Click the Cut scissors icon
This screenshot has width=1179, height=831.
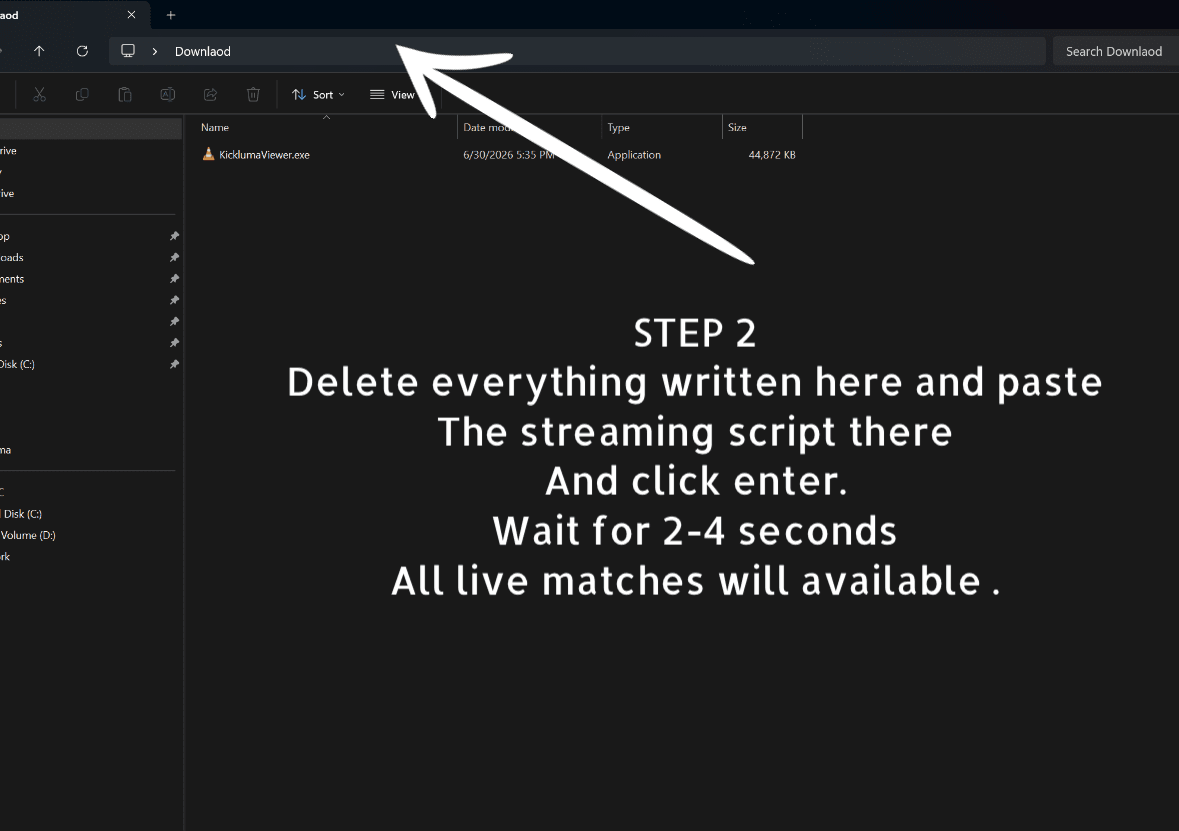[x=39, y=94]
